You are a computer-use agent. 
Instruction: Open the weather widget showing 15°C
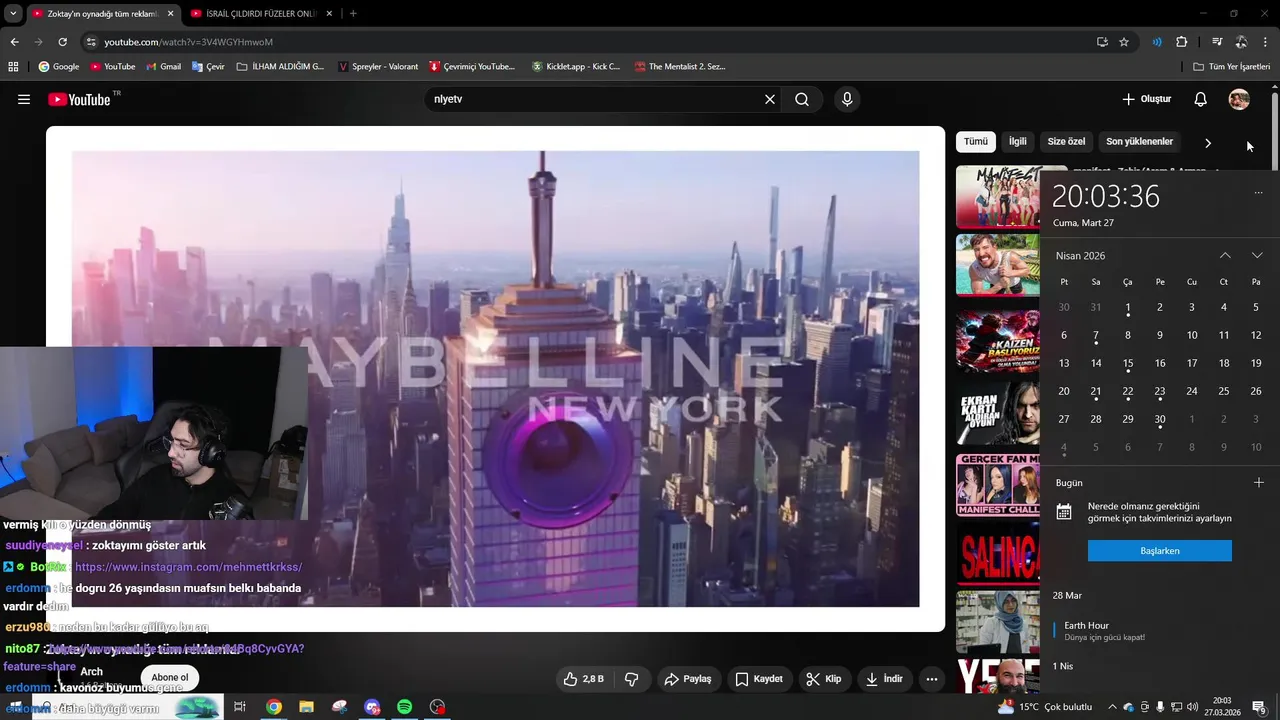[x=1047, y=707]
